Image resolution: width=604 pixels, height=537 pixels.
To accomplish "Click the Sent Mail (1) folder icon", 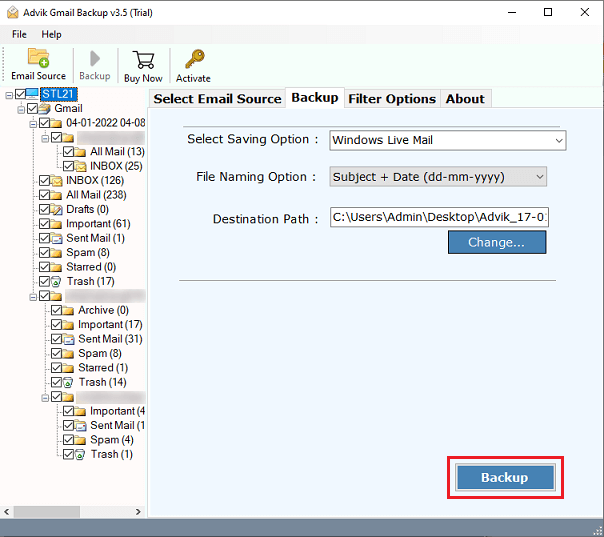I will coord(56,238).
